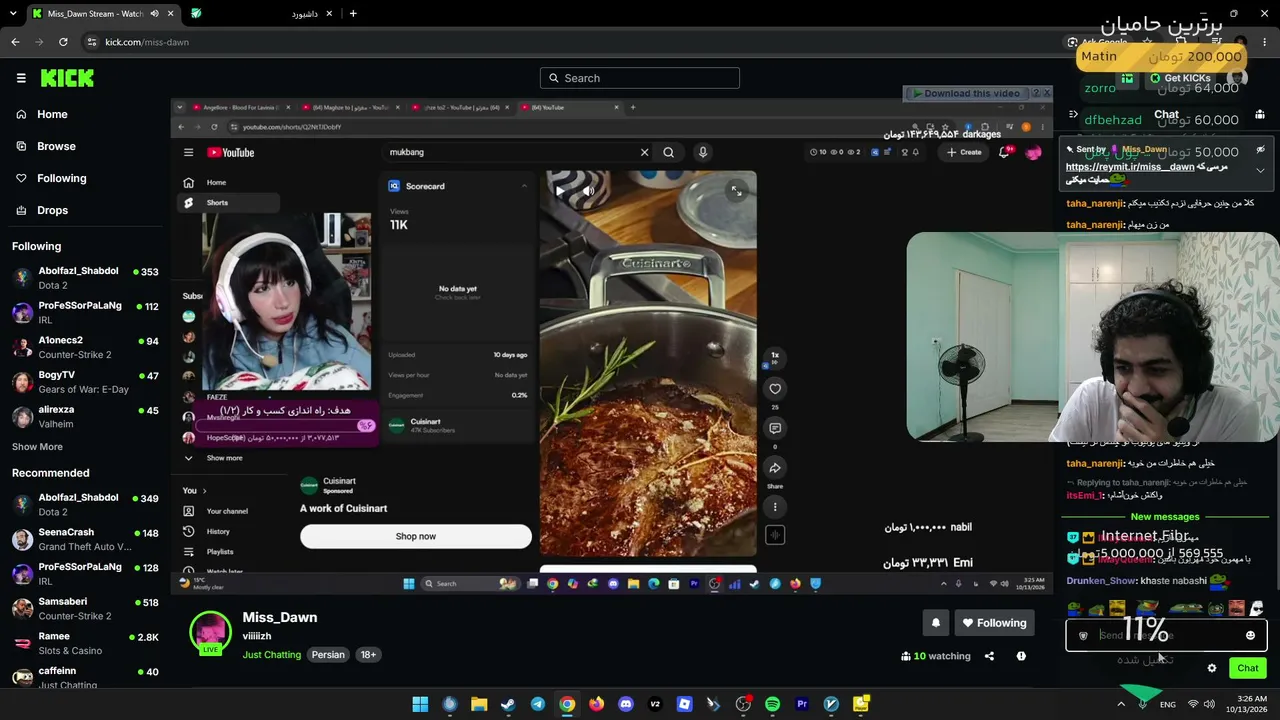Viewport: 1280px width, 720px height.
Task: Click the Get KICKs button
Action: click(x=1180, y=78)
